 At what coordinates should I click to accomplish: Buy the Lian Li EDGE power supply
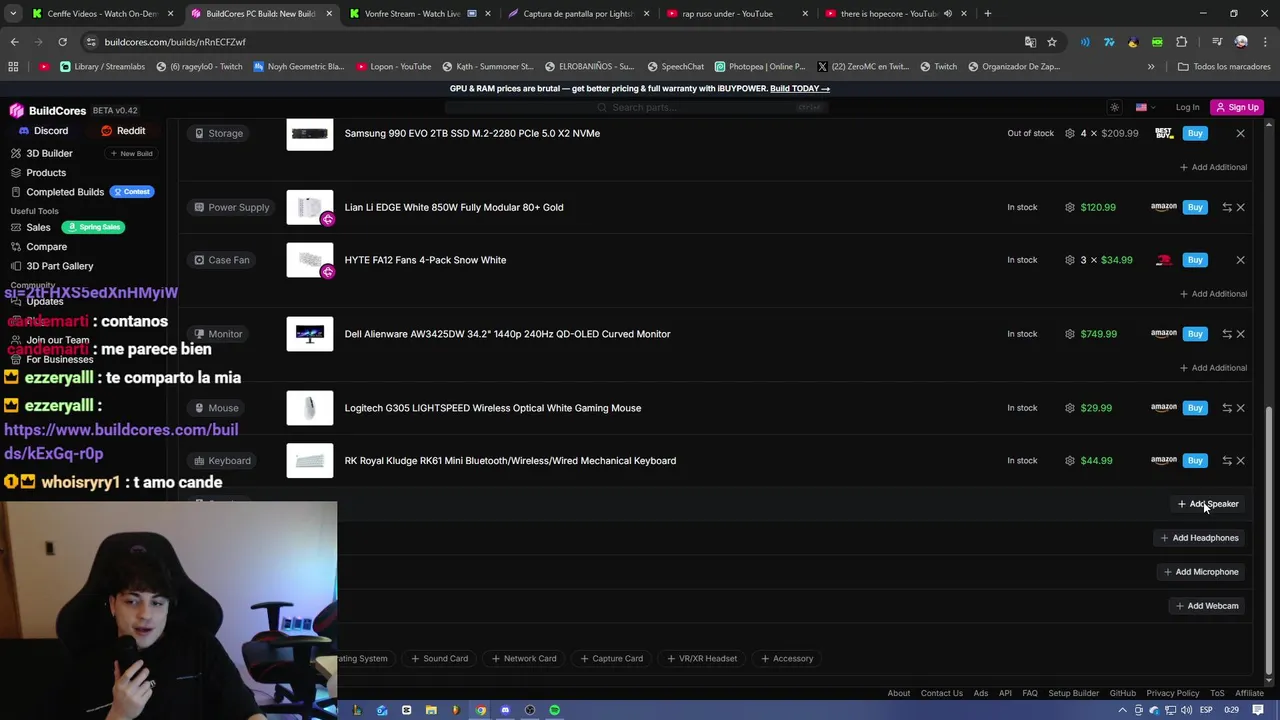(x=1195, y=207)
